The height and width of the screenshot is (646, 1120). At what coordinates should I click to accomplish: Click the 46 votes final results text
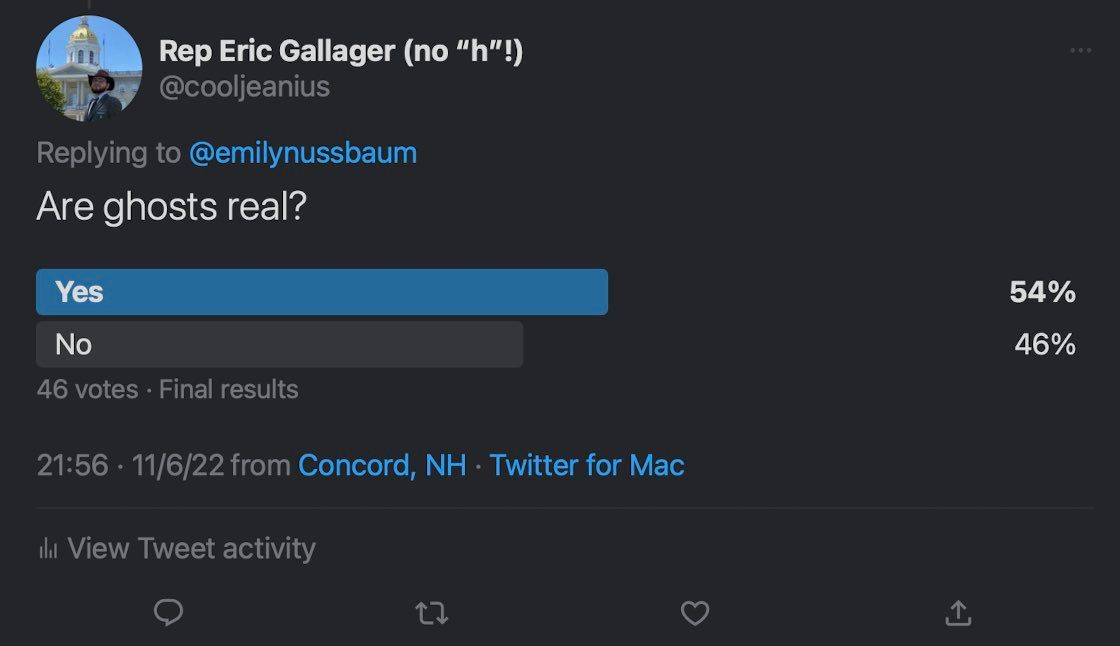167,389
